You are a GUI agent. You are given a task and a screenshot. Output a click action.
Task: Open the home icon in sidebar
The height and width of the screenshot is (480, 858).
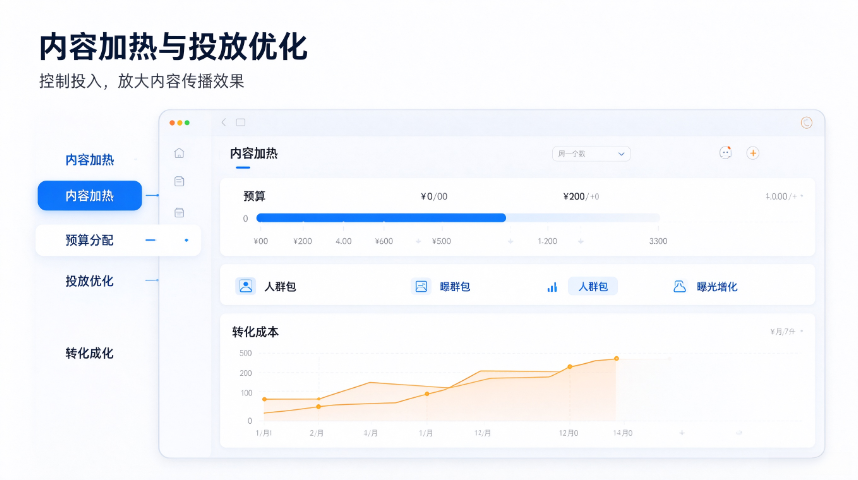point(179,153)
